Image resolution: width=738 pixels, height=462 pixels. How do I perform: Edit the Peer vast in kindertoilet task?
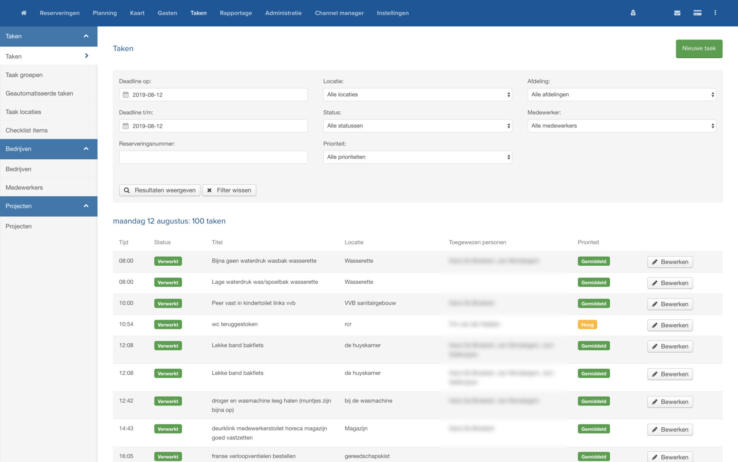670,304
